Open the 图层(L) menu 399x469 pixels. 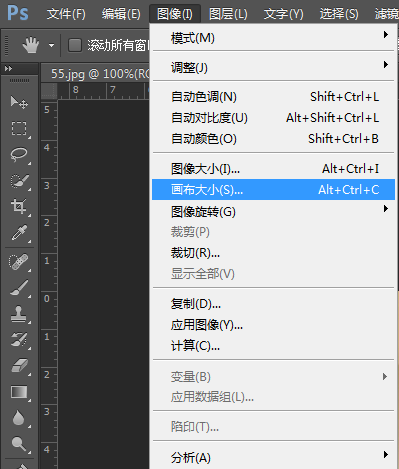coord(228,14)
